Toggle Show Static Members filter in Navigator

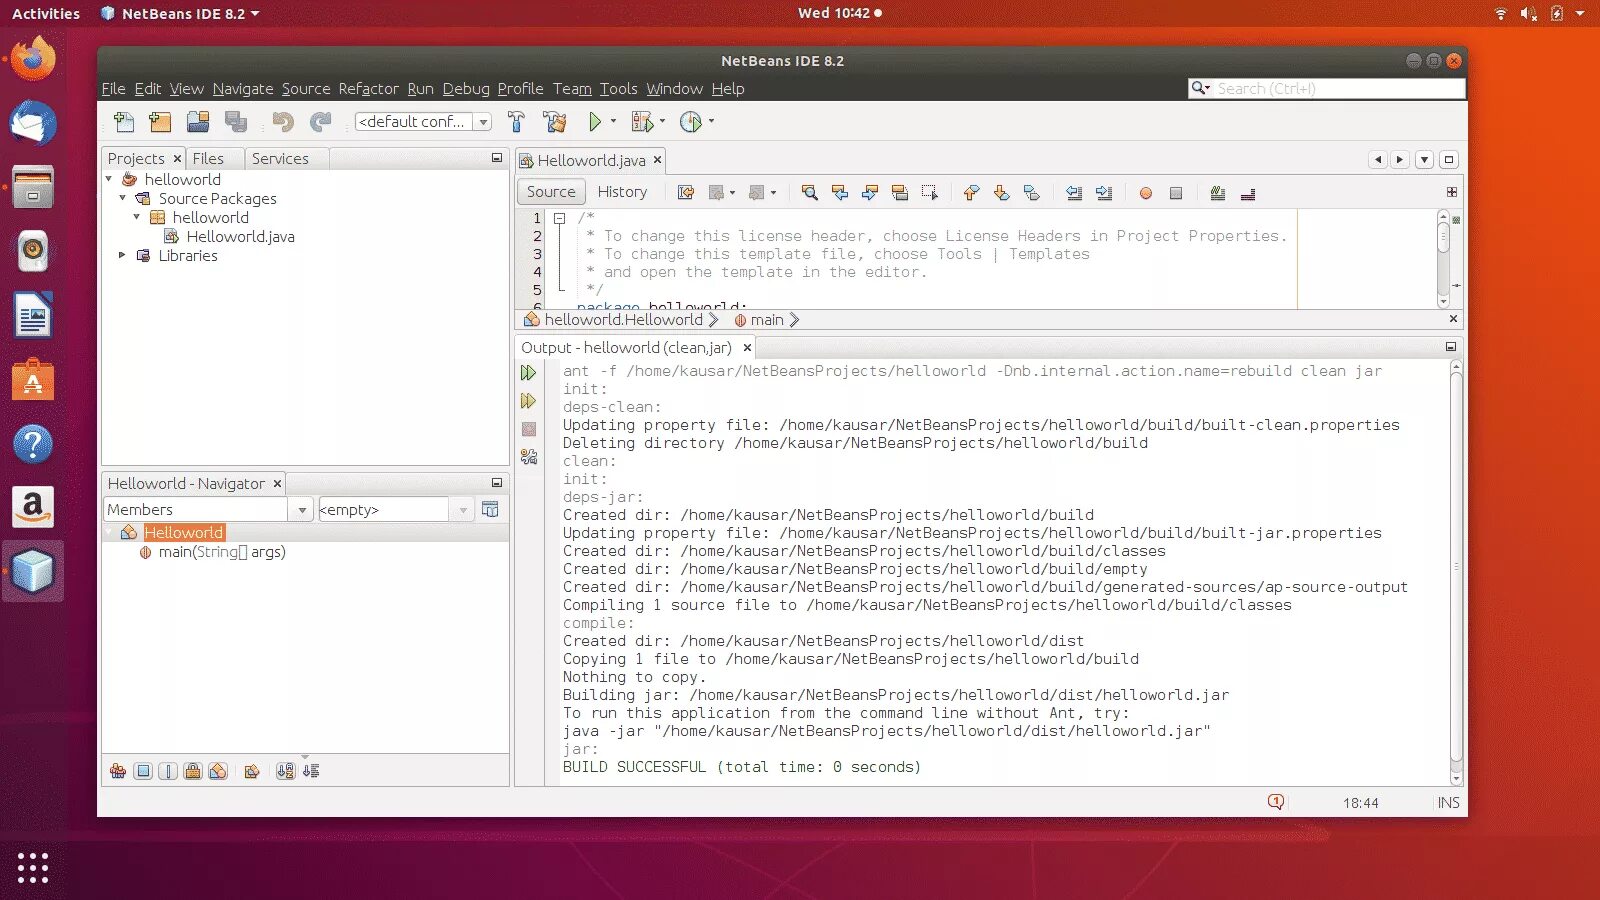pos(168,771)
